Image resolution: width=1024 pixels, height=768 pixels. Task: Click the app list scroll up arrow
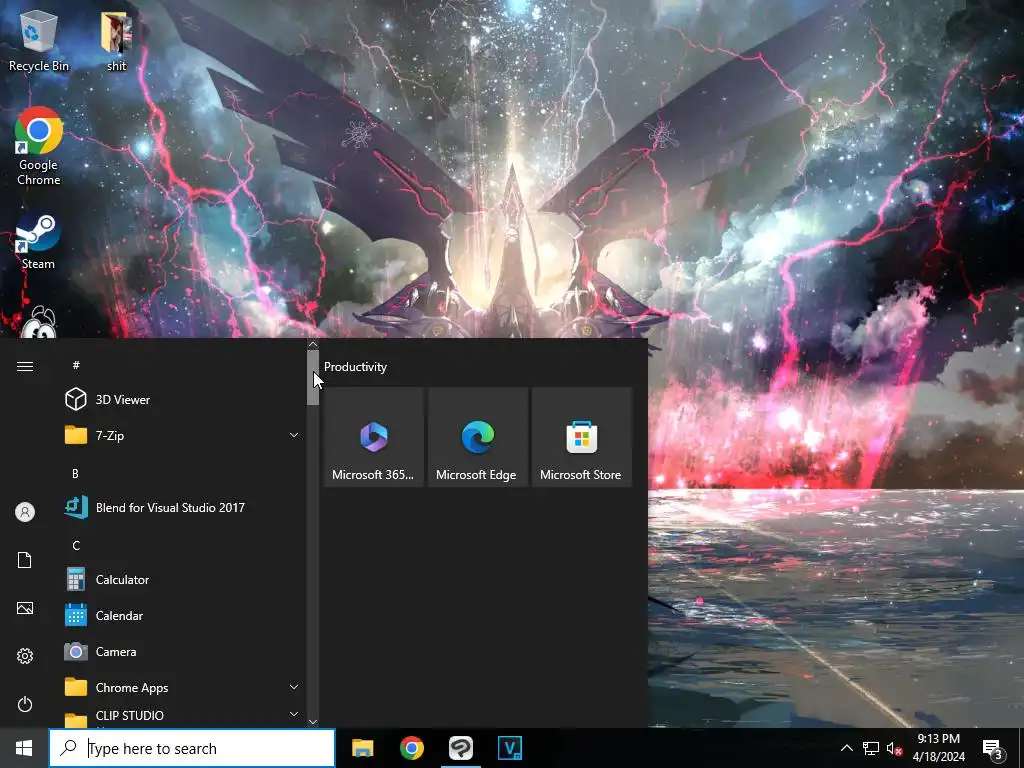click(313, 344)
